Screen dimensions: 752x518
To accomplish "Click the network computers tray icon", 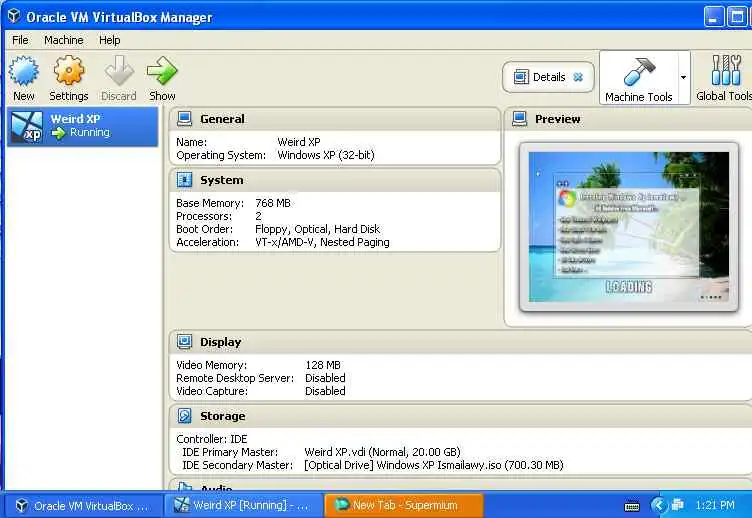I will tap(678, 505).
